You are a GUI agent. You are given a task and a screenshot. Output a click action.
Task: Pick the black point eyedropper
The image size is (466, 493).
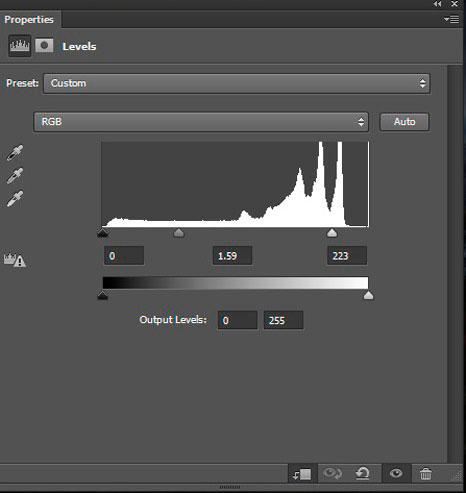[15, 153]
